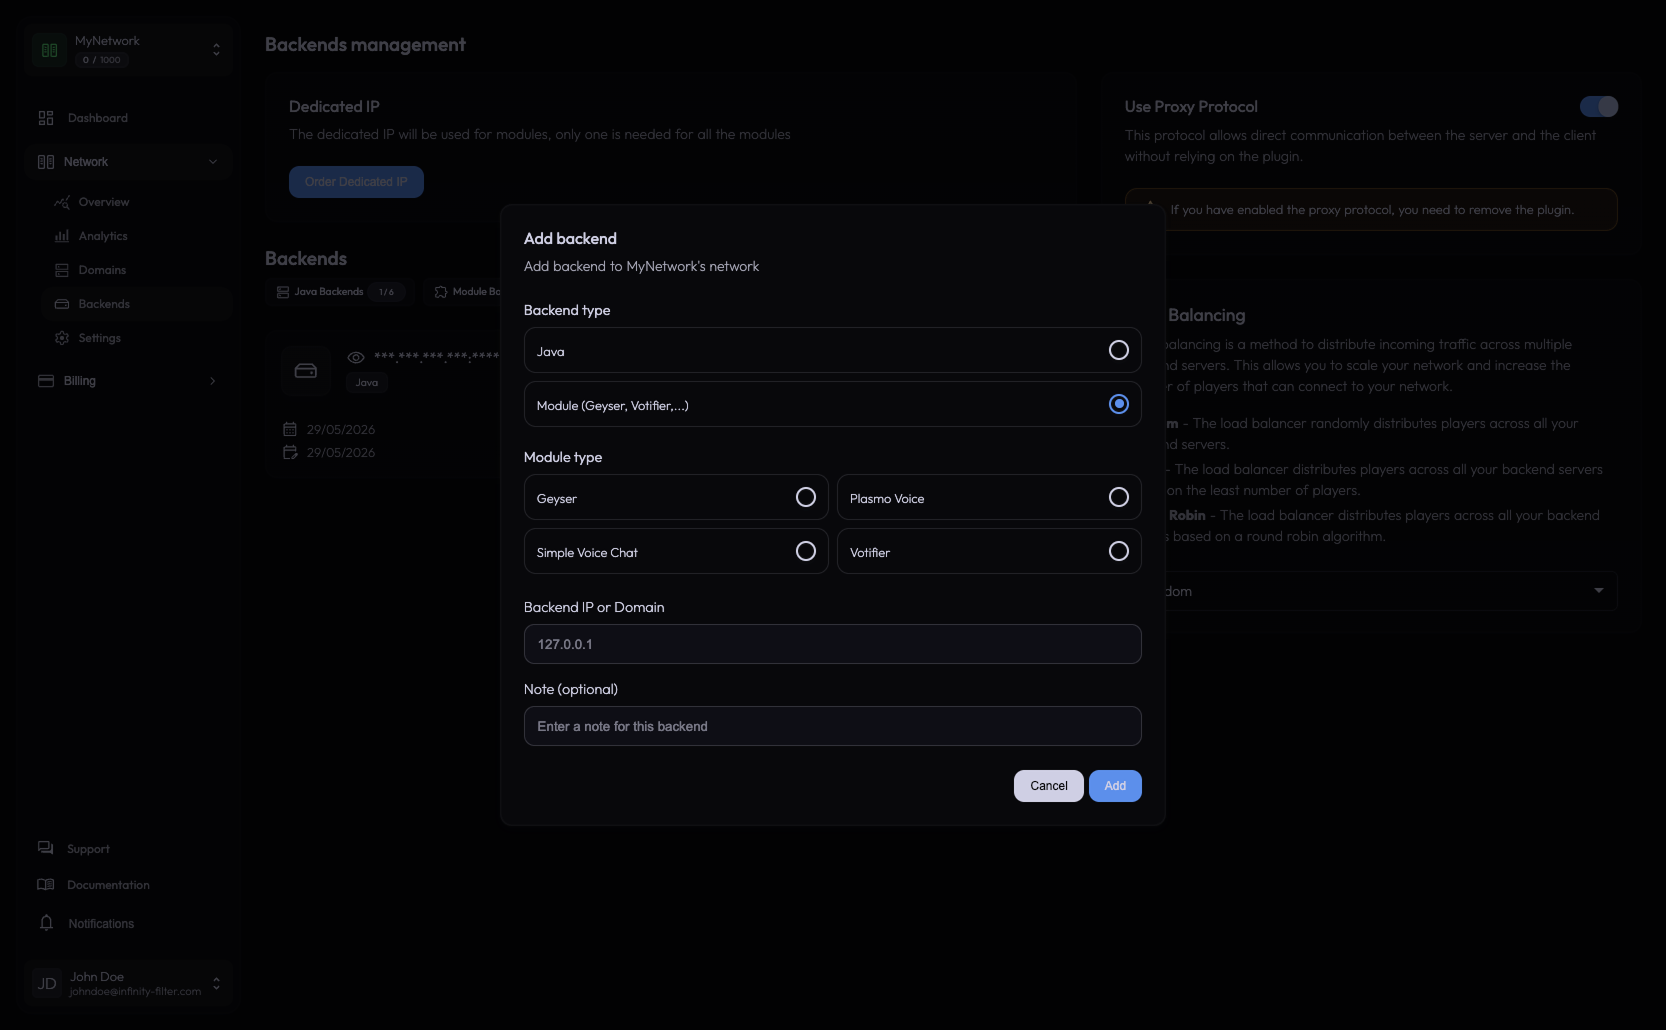
Task: Go to Domains menu item
Action: pos(102,270)
